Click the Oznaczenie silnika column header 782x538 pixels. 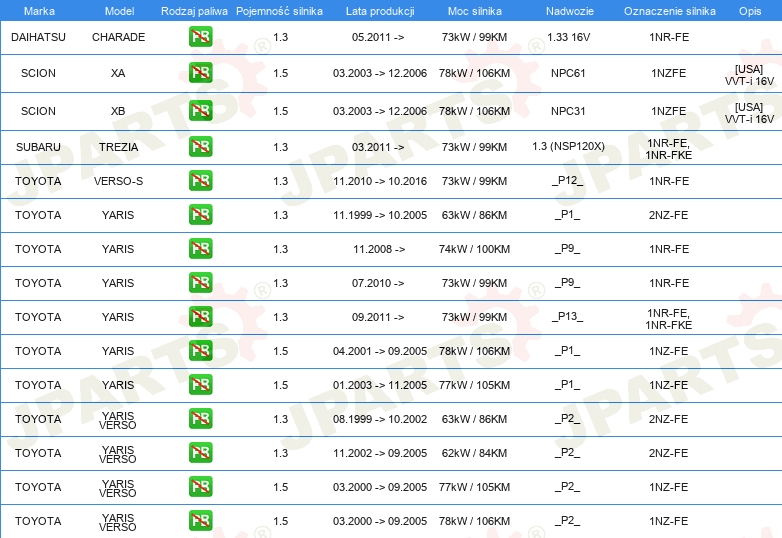click(x=670, y=11)
